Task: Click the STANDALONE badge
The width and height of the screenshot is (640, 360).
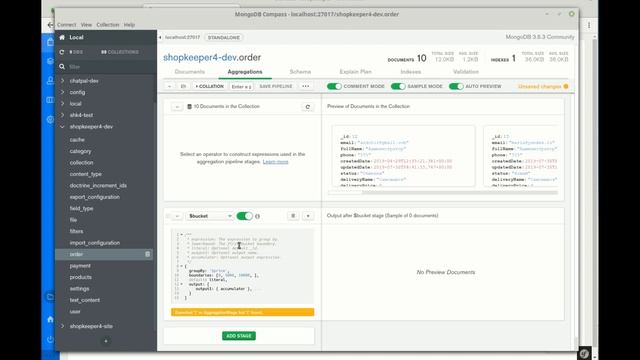Action: 224,38
